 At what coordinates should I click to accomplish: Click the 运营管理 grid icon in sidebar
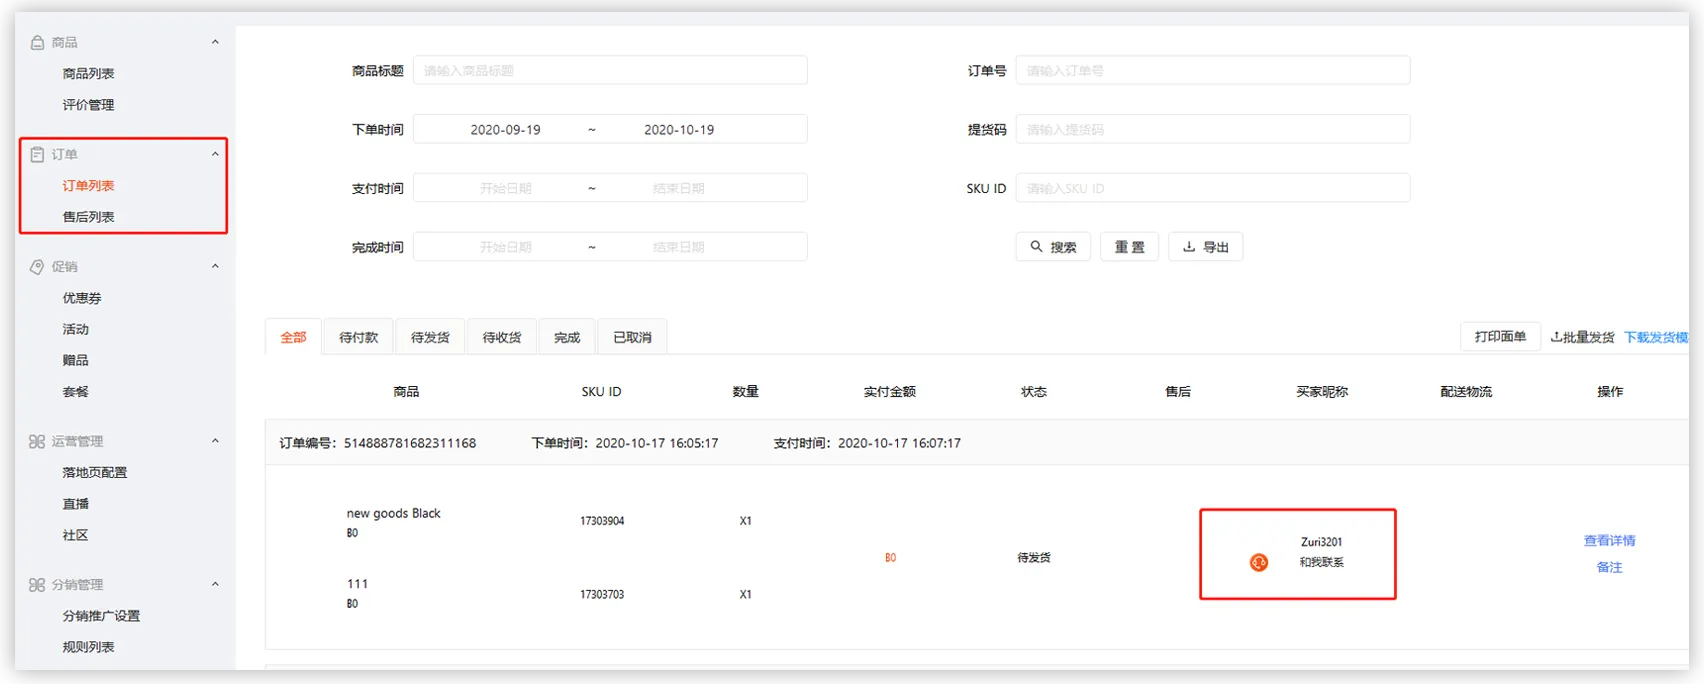point(37,441)
